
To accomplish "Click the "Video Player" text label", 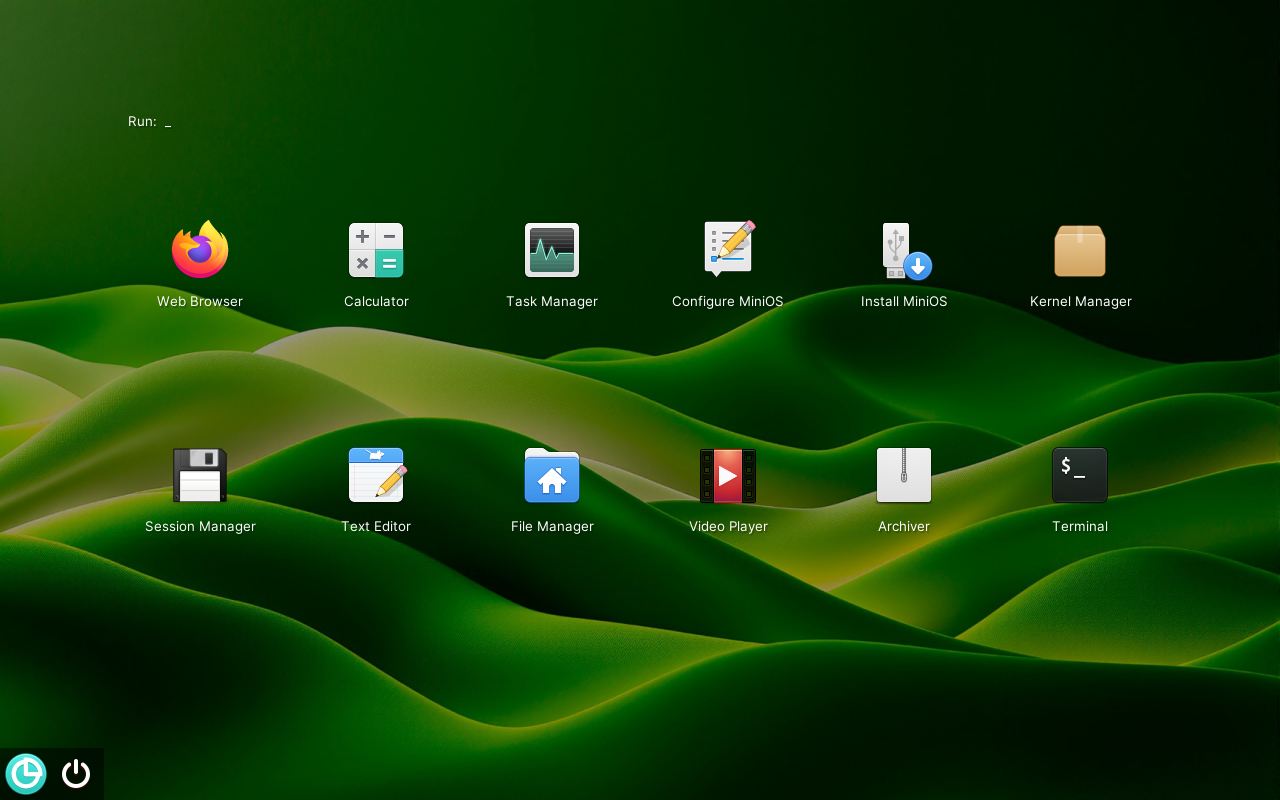I will [728, 527].
